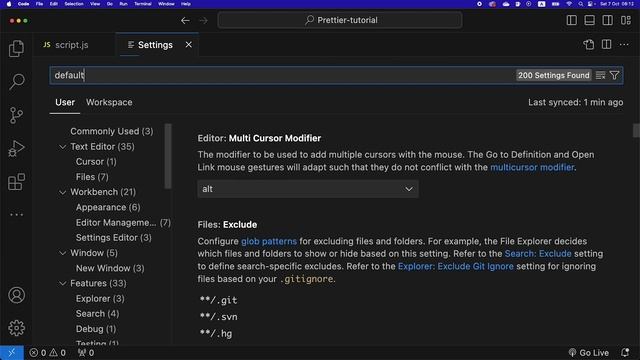Open notifications bell in status bar

pyautogui.click(x=625, y=352)
